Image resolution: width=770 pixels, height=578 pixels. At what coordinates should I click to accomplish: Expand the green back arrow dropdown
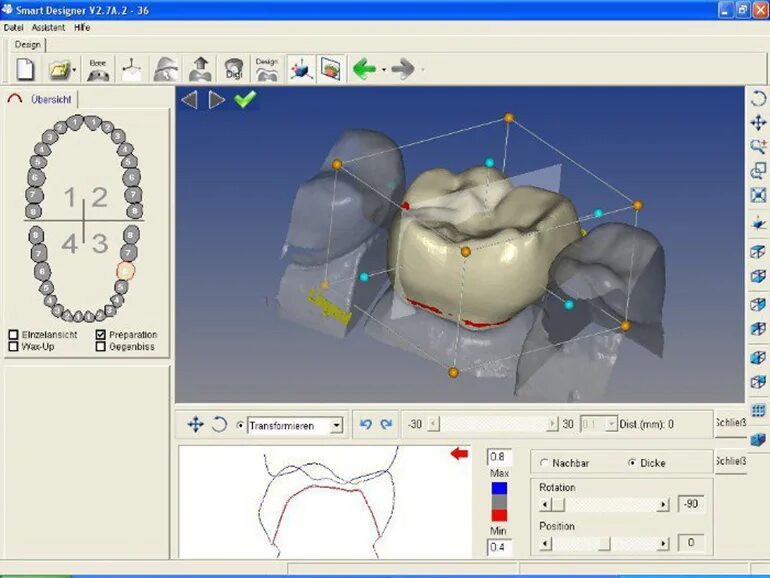point(384,70)
